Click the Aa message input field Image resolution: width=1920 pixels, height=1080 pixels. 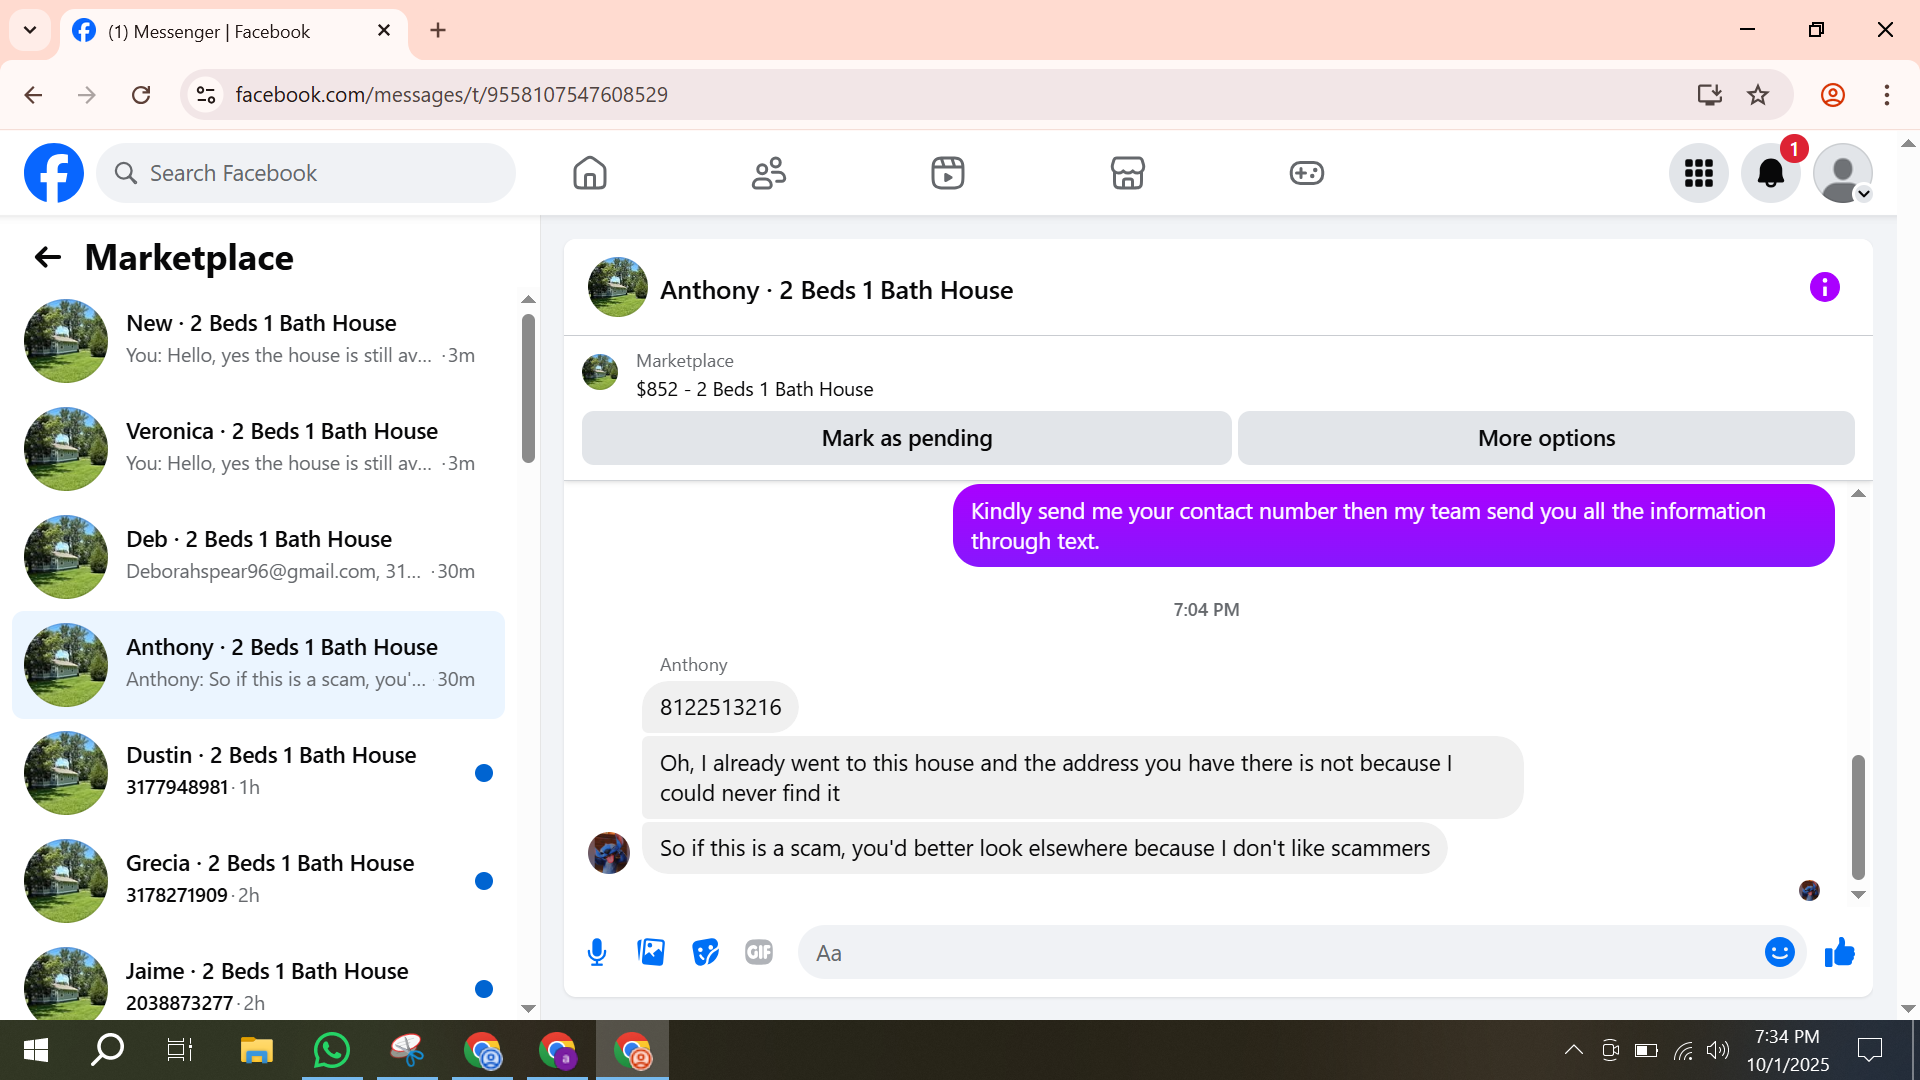pyautogui.click(x=1280, y=952)
